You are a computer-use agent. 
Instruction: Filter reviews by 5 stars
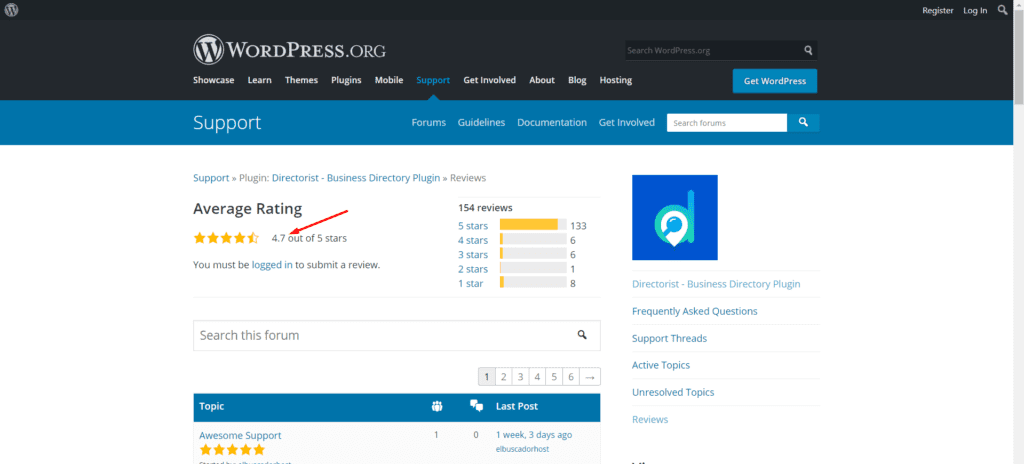[473, 226]
